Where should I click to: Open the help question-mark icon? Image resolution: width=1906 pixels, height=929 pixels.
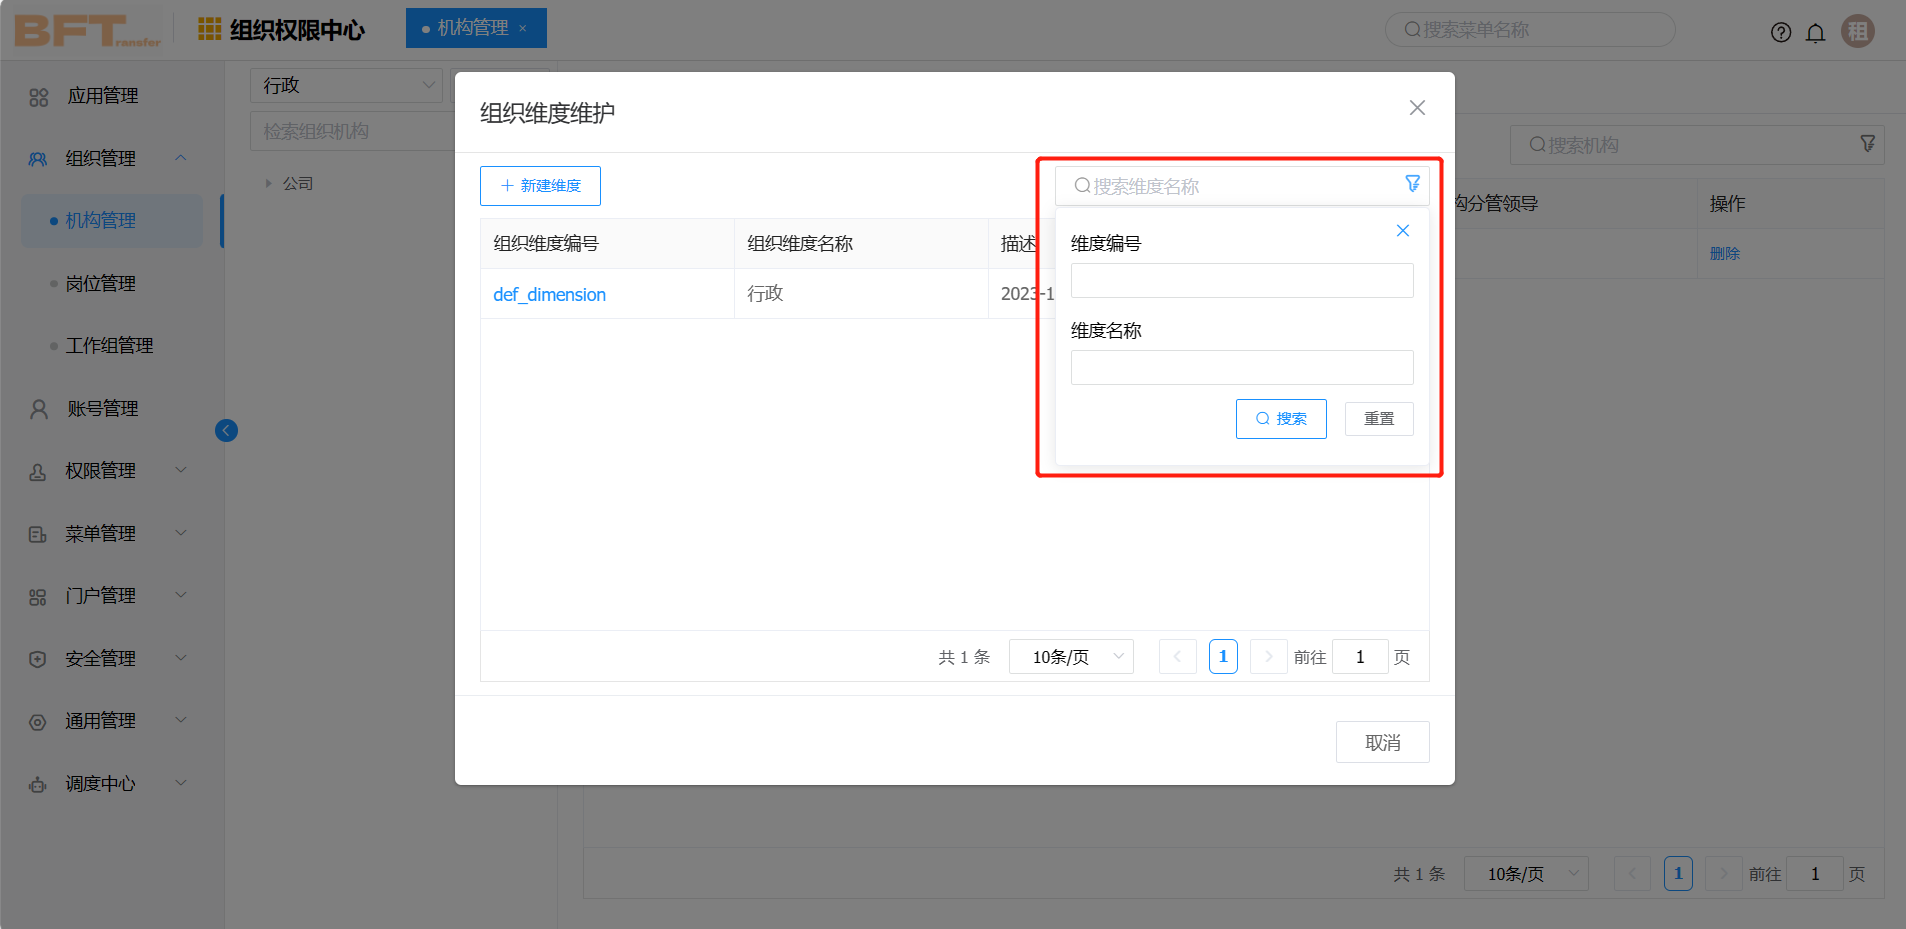[x=1781, y=31]
